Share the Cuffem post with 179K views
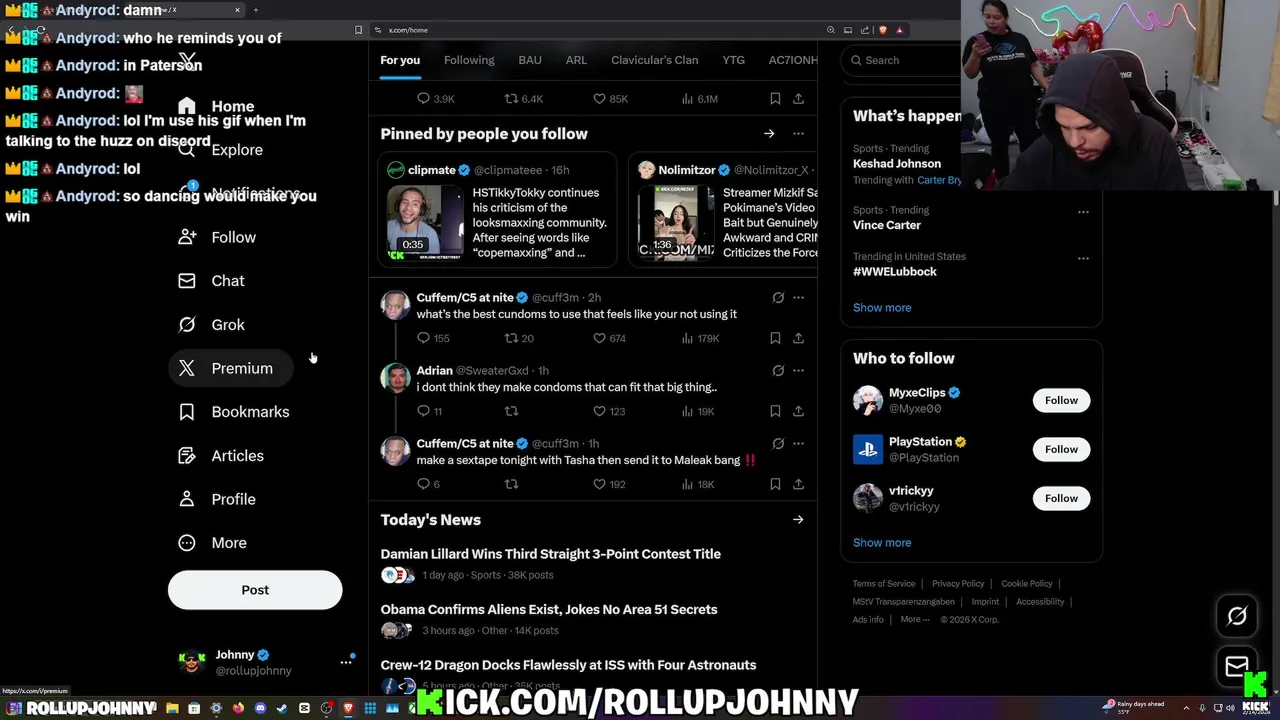The width and height of the screenshot is (1280, 720). (798, 338)
